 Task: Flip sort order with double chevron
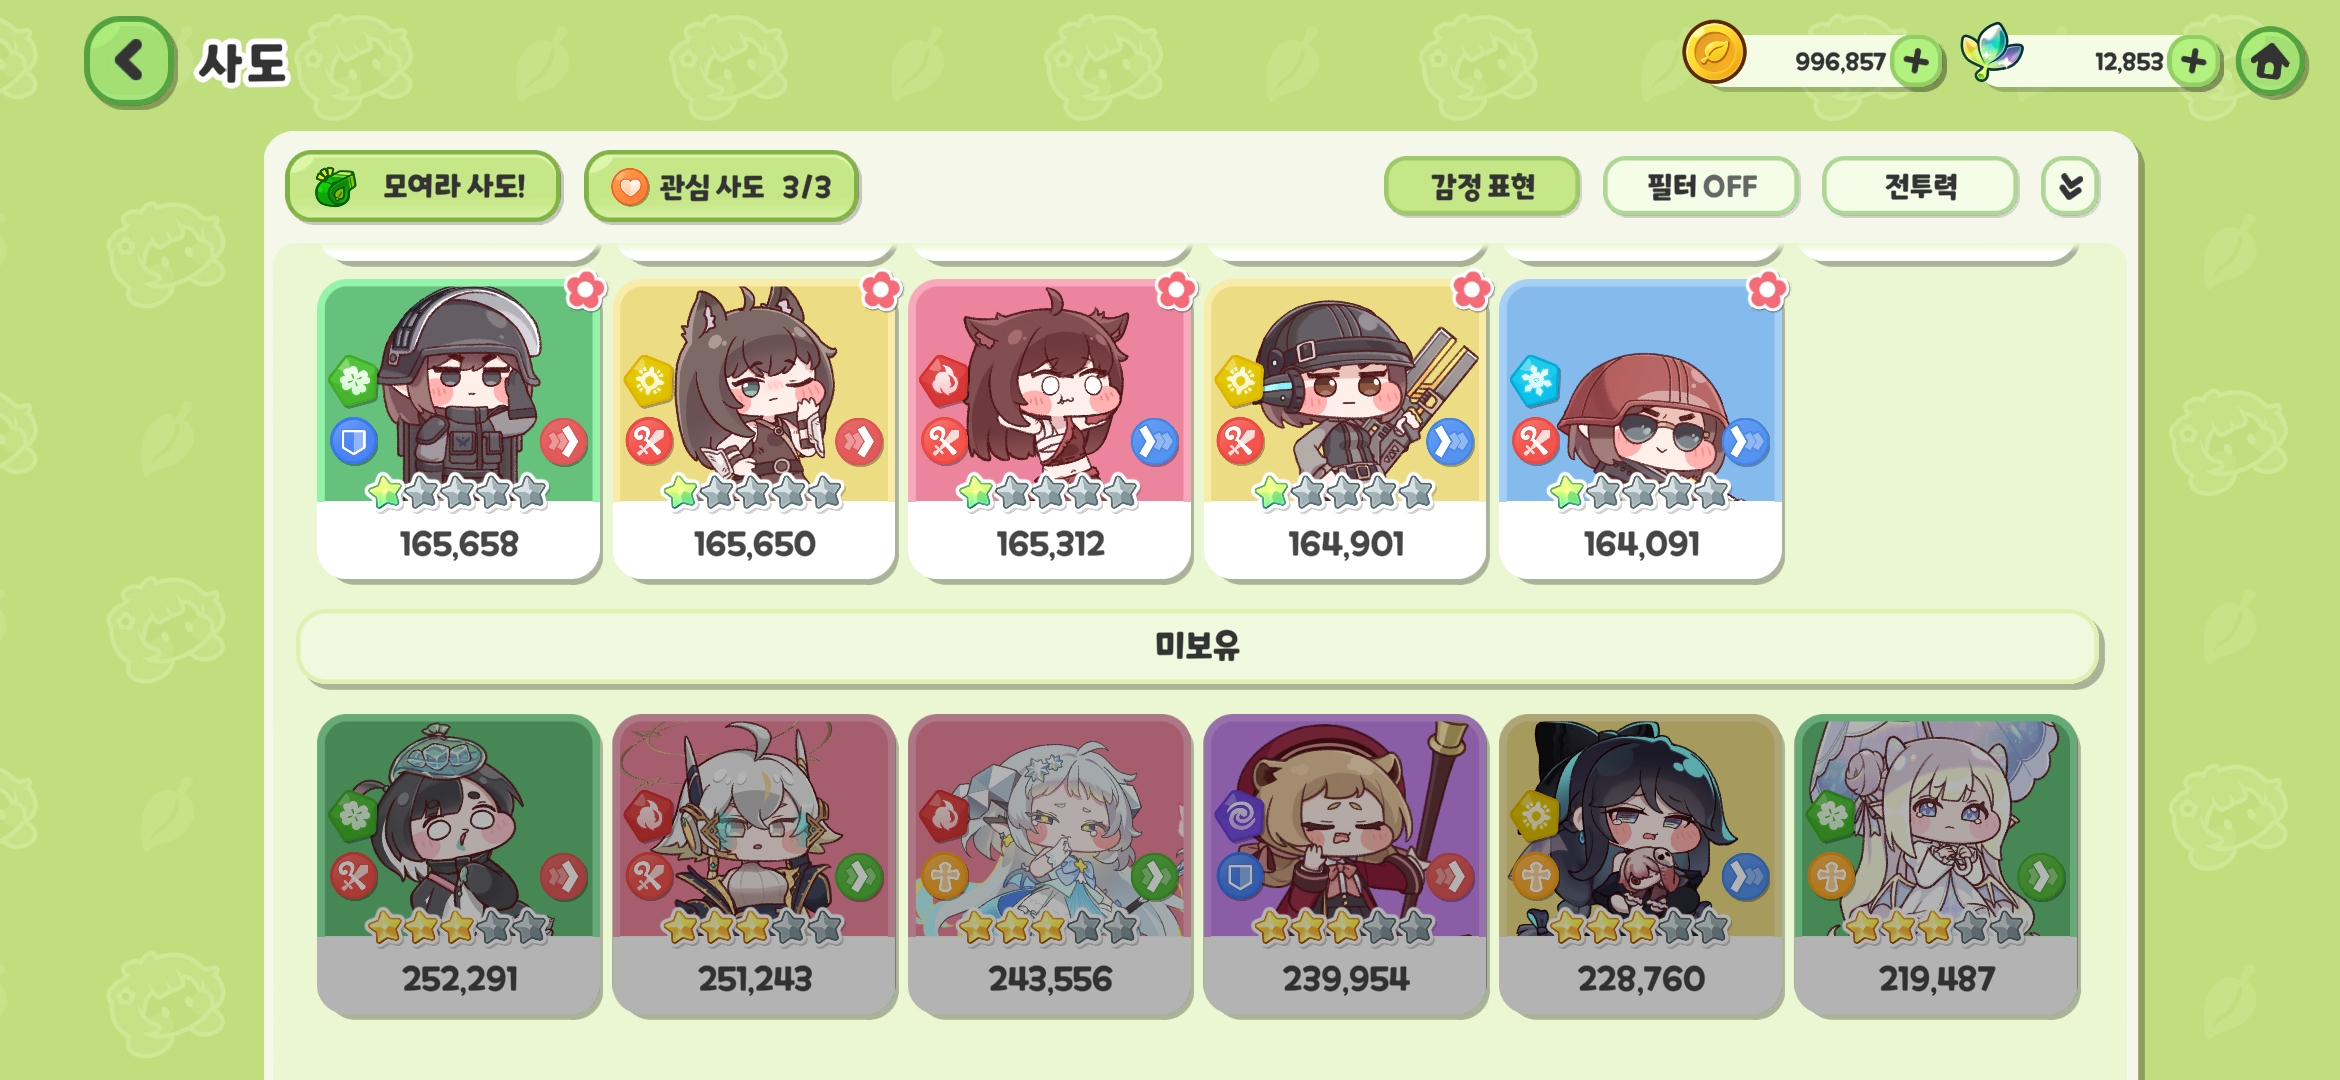[x=2071, y=187]
